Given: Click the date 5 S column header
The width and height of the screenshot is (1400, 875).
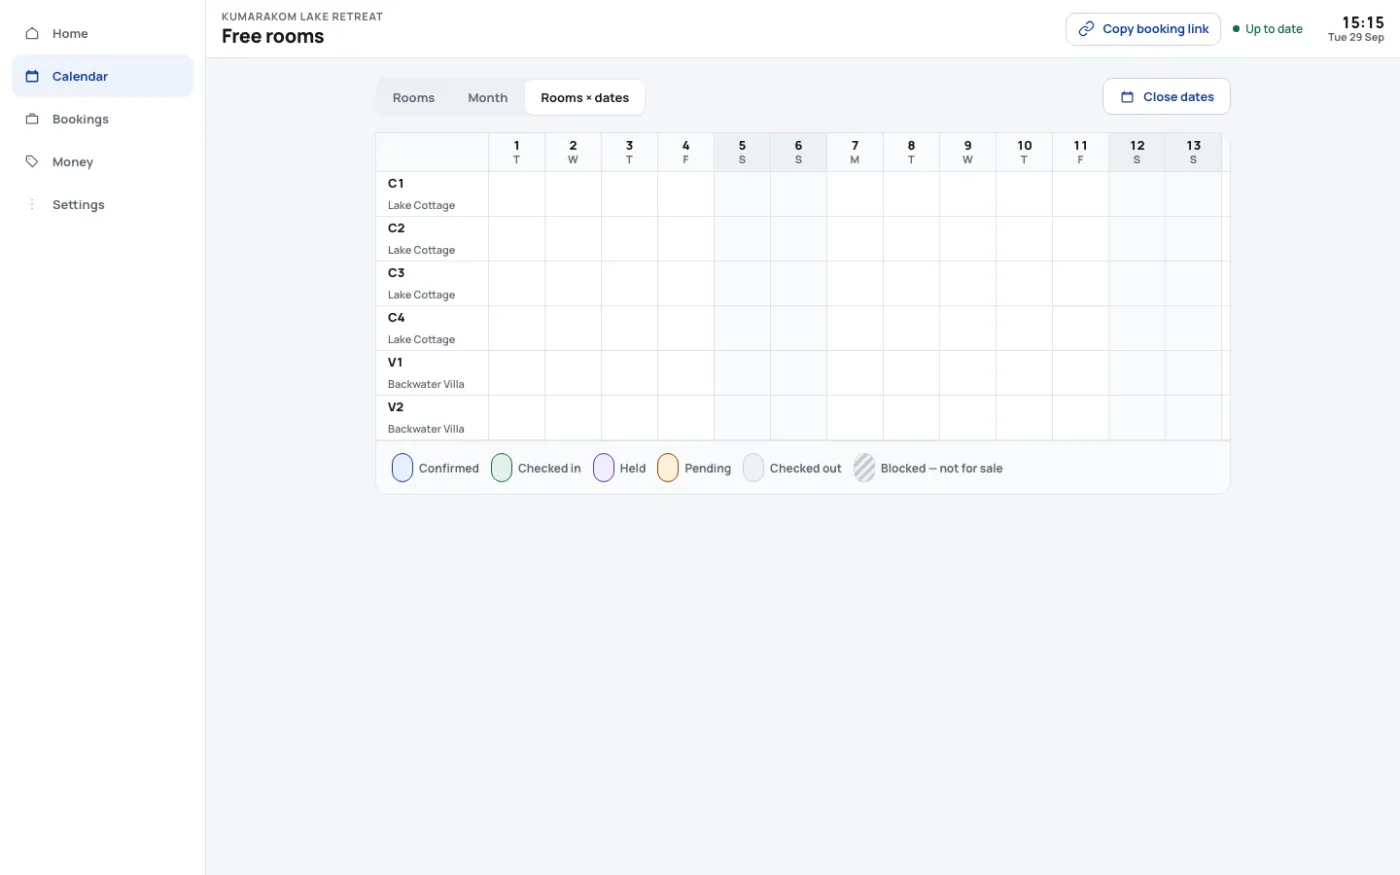Looking at the screenshot, I should pyautogui.click(x=742, y=152).
